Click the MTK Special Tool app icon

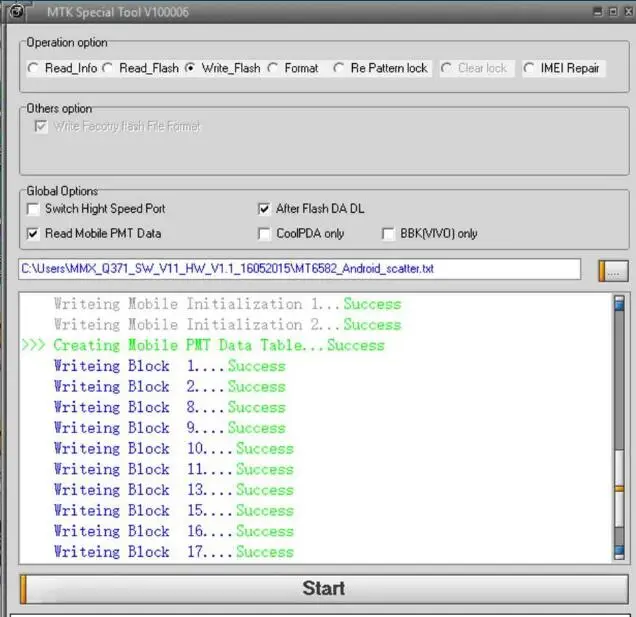point(17,11)
